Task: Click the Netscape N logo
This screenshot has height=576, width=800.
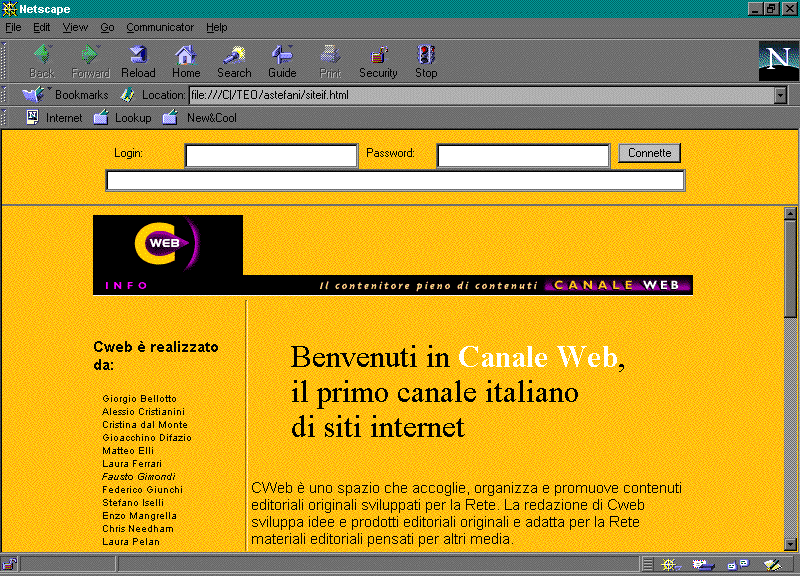Action: [x=778, y=61]
